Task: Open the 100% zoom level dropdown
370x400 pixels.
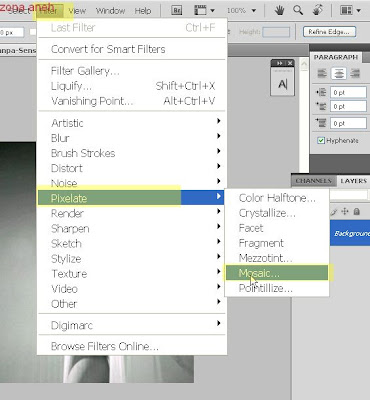Action: click(x=254, y=11)
